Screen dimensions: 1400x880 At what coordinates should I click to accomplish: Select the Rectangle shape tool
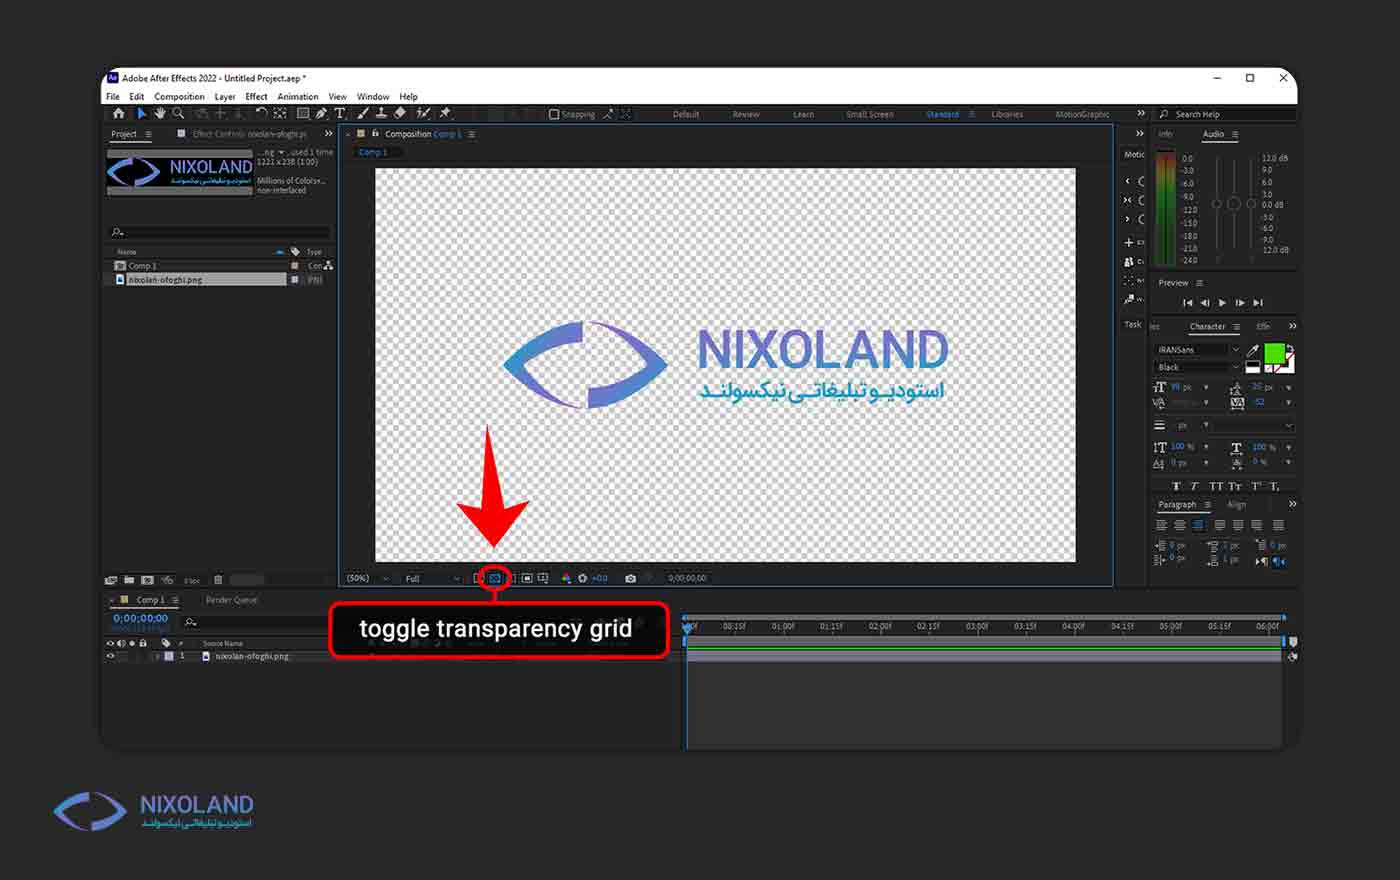(303, 114)
